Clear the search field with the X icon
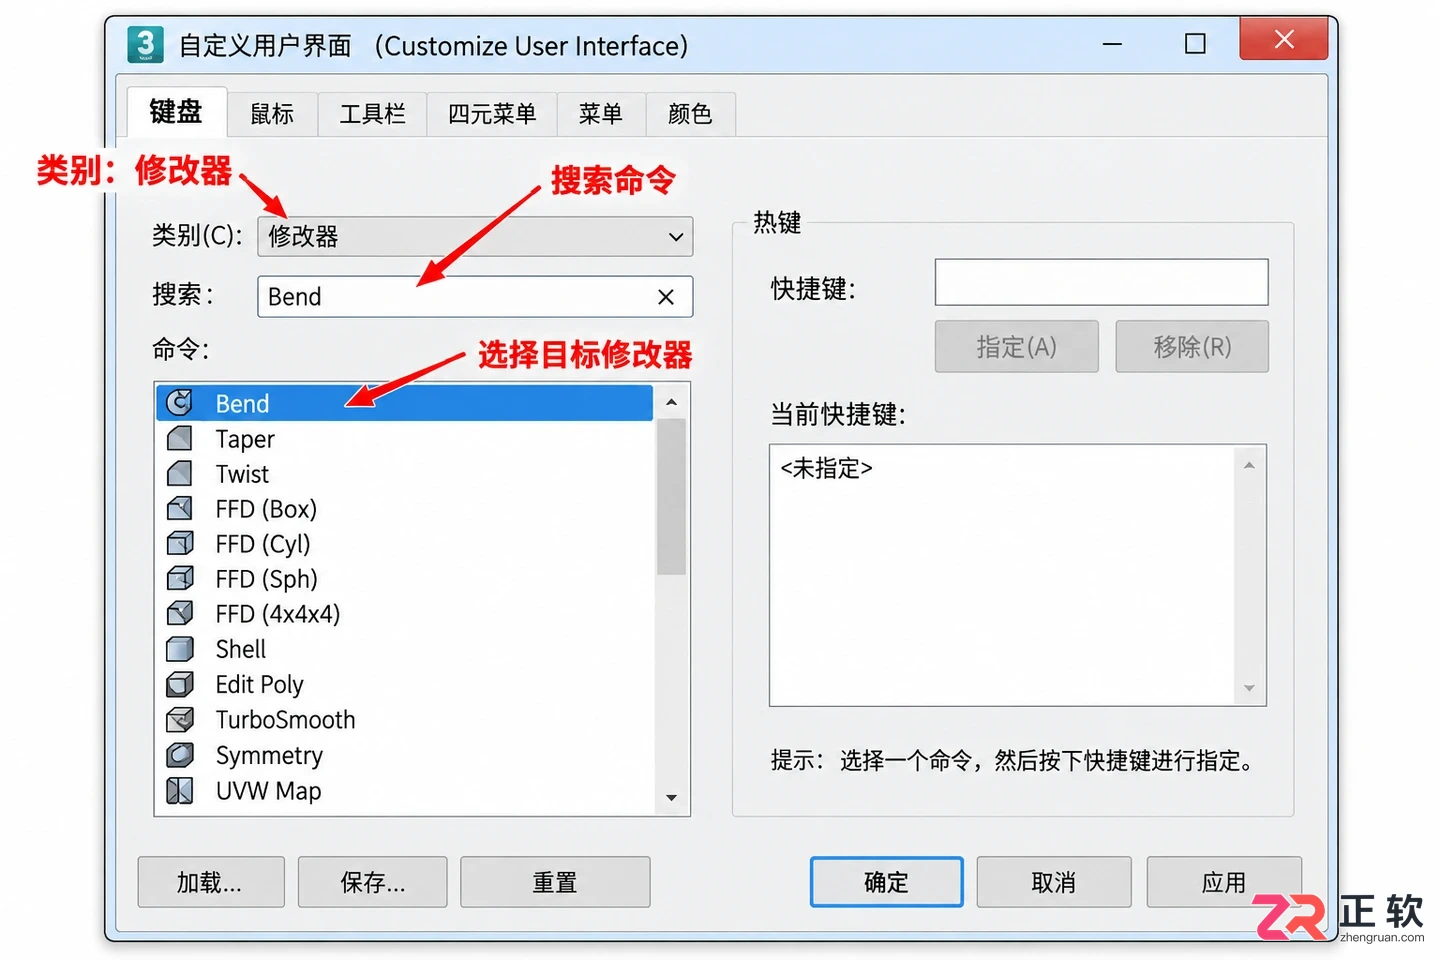This screenshot has height=960, width=1440. pyautogui.click(x=666, y=297)
